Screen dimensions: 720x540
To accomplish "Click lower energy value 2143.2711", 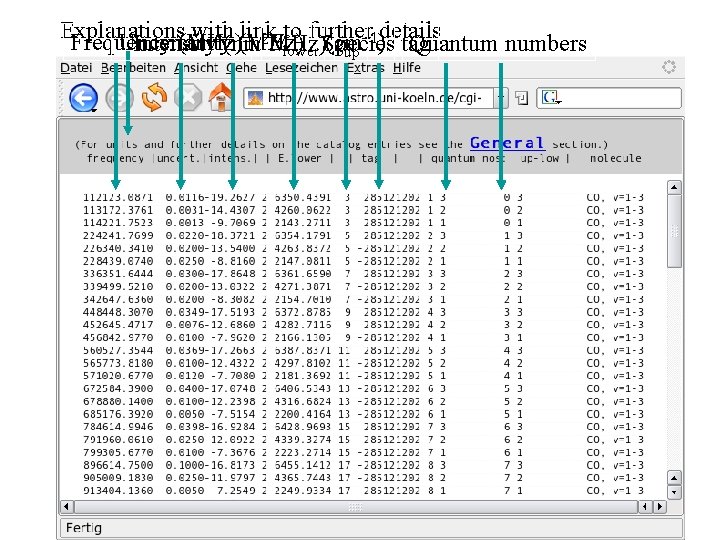I will click(303, 223).
